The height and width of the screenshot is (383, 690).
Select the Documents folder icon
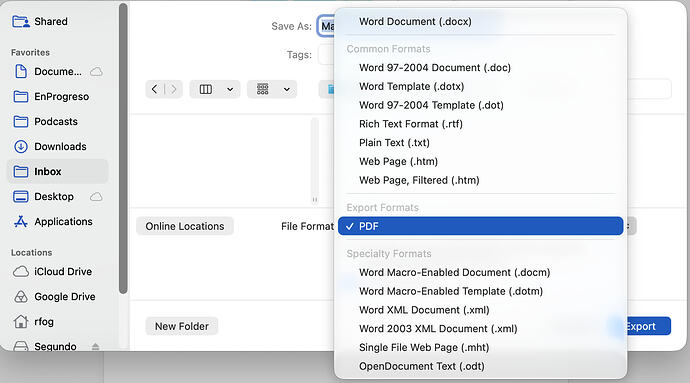point(21,71)
